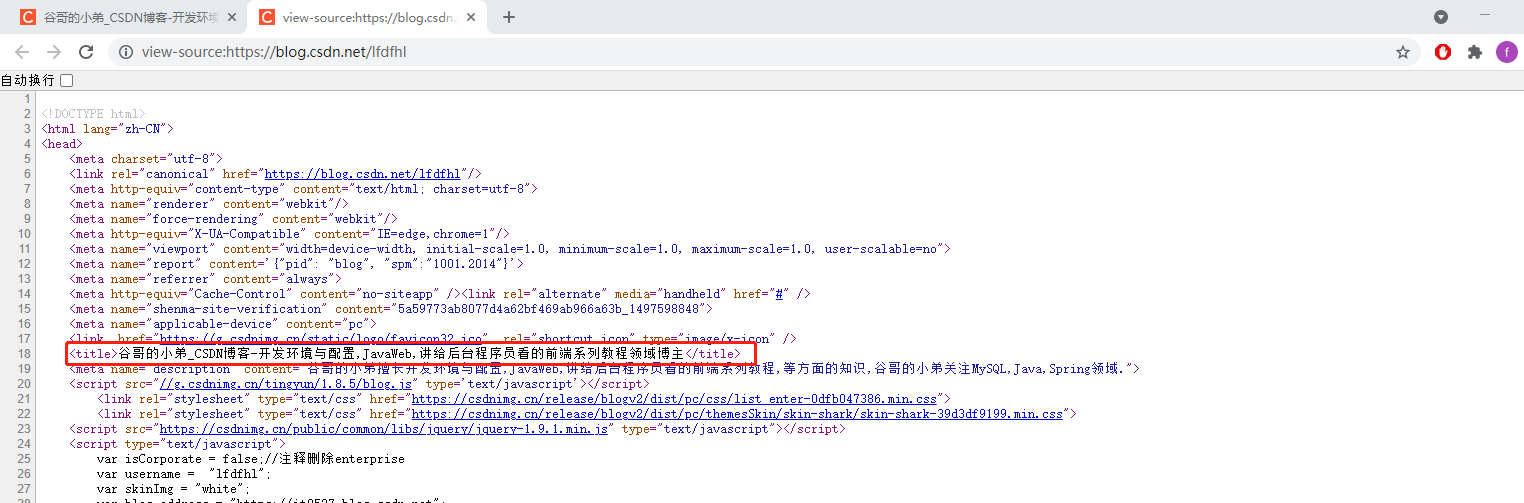Open the jquery-1.9.1.min.js script link
Screen dimensions: 1524x503
pyautogui.click(x=383, y=429)
